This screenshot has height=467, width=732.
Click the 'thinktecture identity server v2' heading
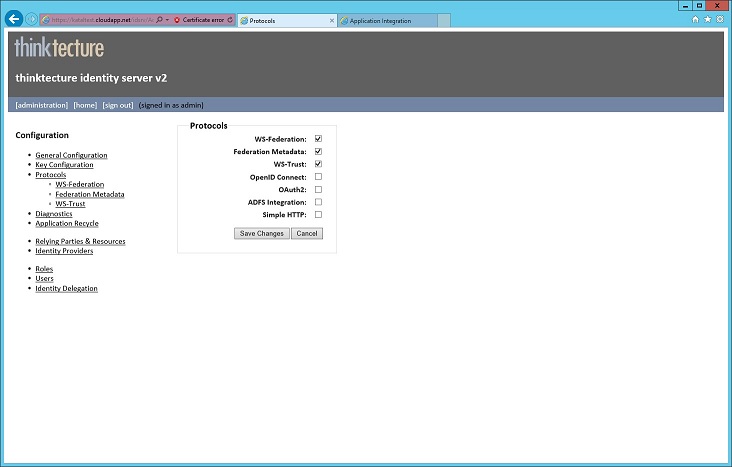click(x=91, y=78)
